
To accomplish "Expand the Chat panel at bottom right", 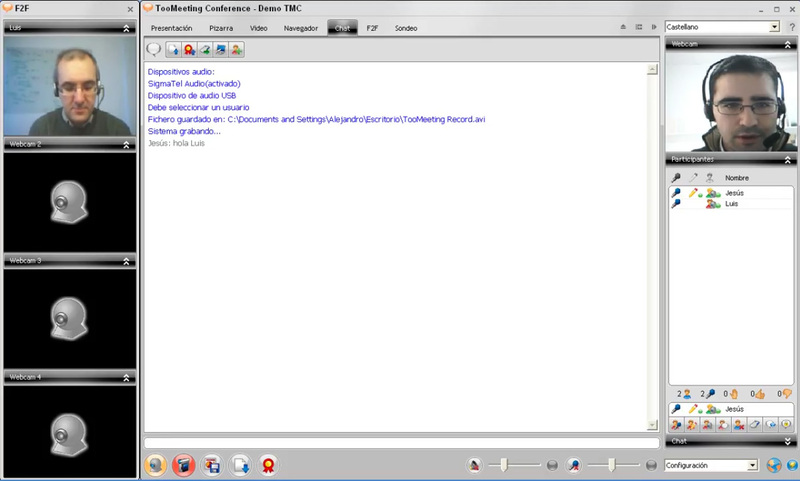I will (x=788, y=441).
